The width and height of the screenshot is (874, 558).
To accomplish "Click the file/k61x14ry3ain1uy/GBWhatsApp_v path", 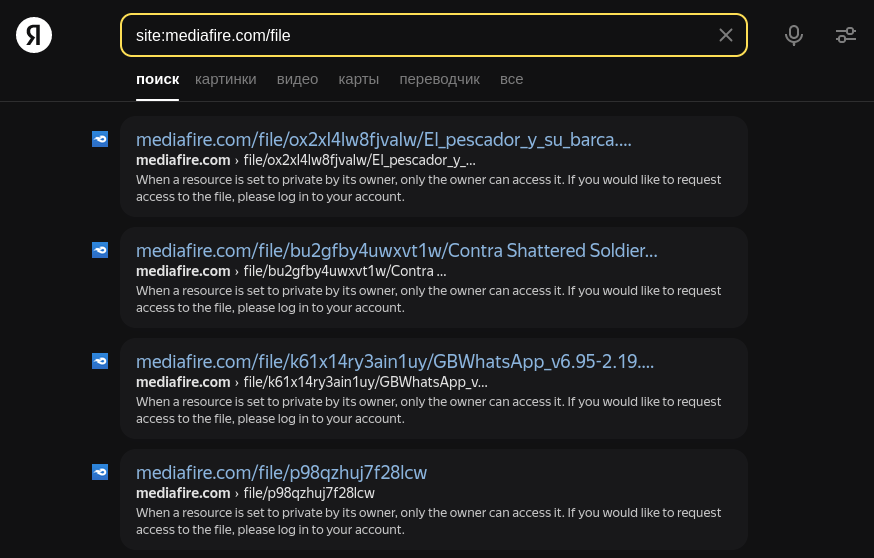I will [x=365, y=382].
